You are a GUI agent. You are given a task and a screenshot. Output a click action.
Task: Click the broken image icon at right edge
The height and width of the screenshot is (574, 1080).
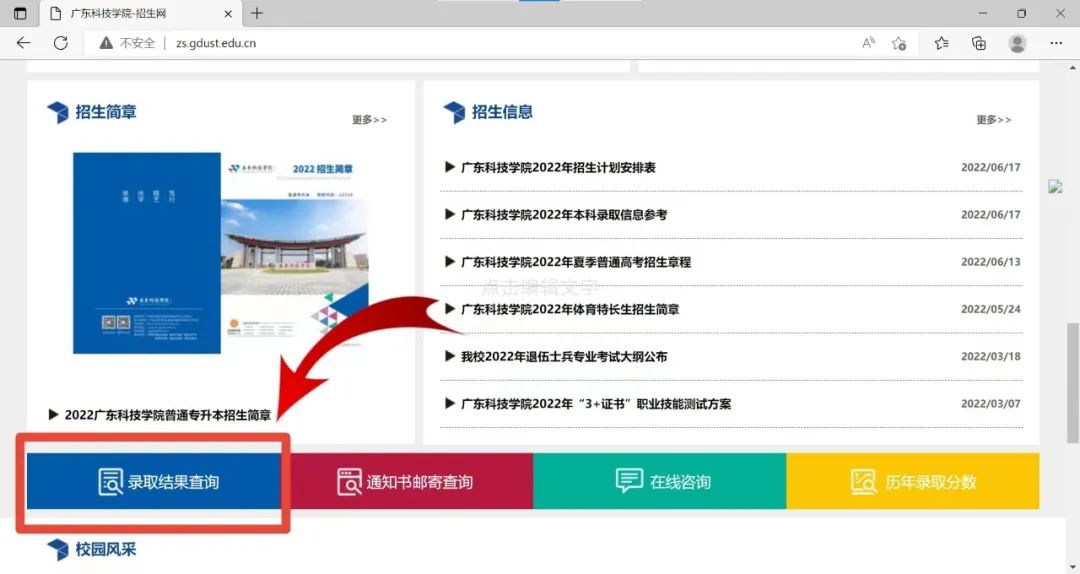pyautogui.click(x=1055, y=186)
